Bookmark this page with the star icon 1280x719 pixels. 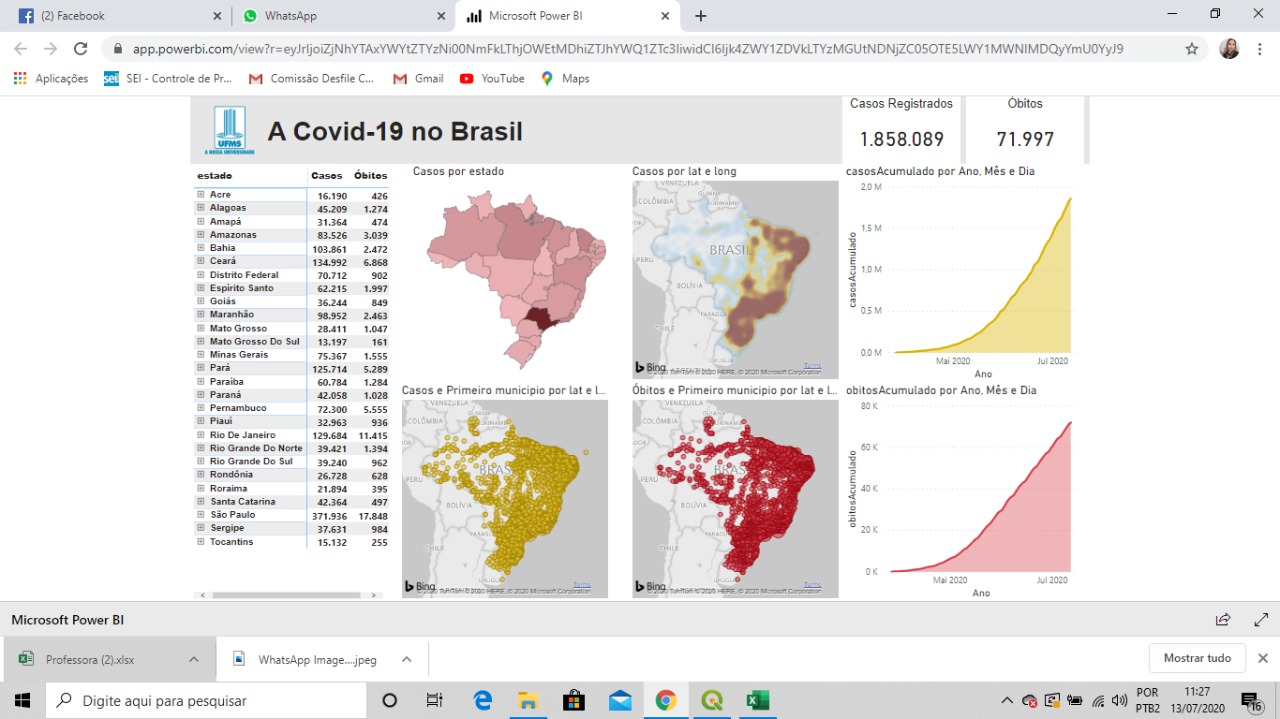click(1191, 49)
